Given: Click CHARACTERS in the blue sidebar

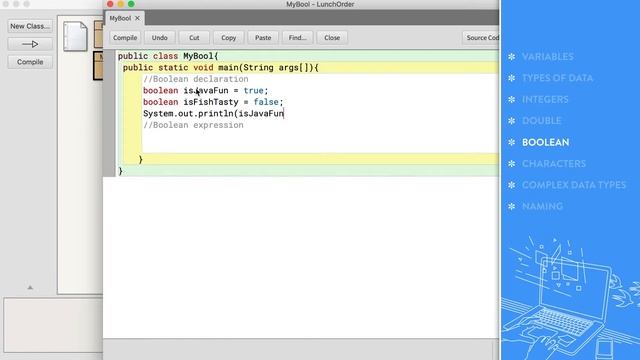Looking at the screenshot, I should [554, 164].
